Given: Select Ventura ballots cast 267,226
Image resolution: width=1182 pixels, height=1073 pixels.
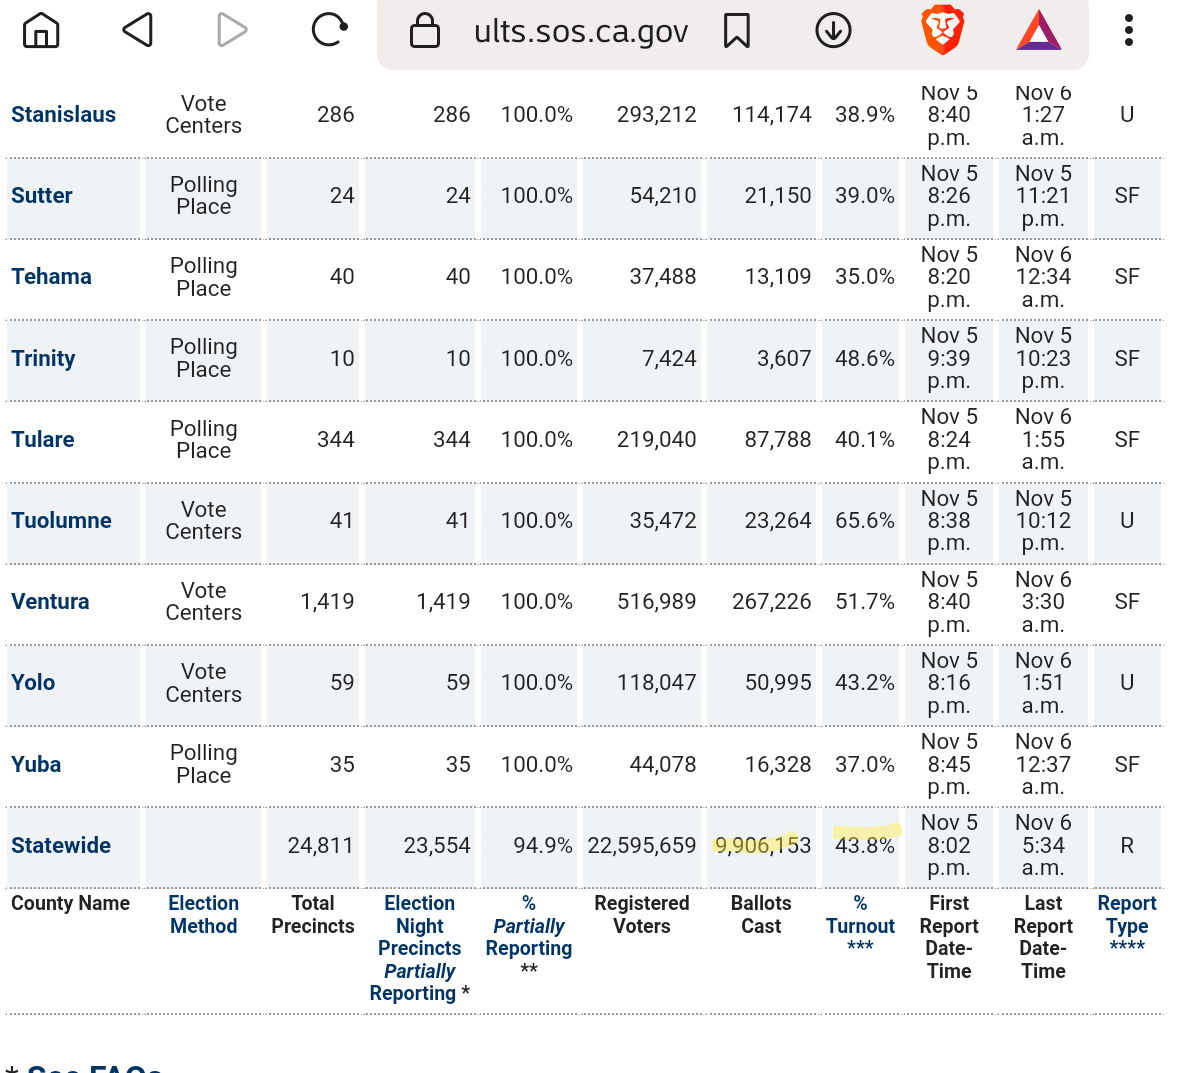Looking at the screenshot, I should [x=772, y=601].
